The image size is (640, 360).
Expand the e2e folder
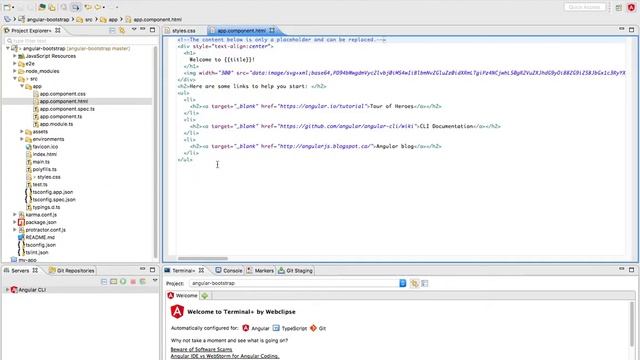pyautogui.click(x=15, y=64)
